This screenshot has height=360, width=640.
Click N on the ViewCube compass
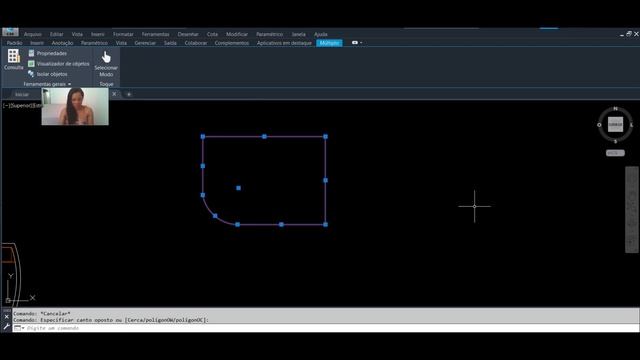click(616, 109)
